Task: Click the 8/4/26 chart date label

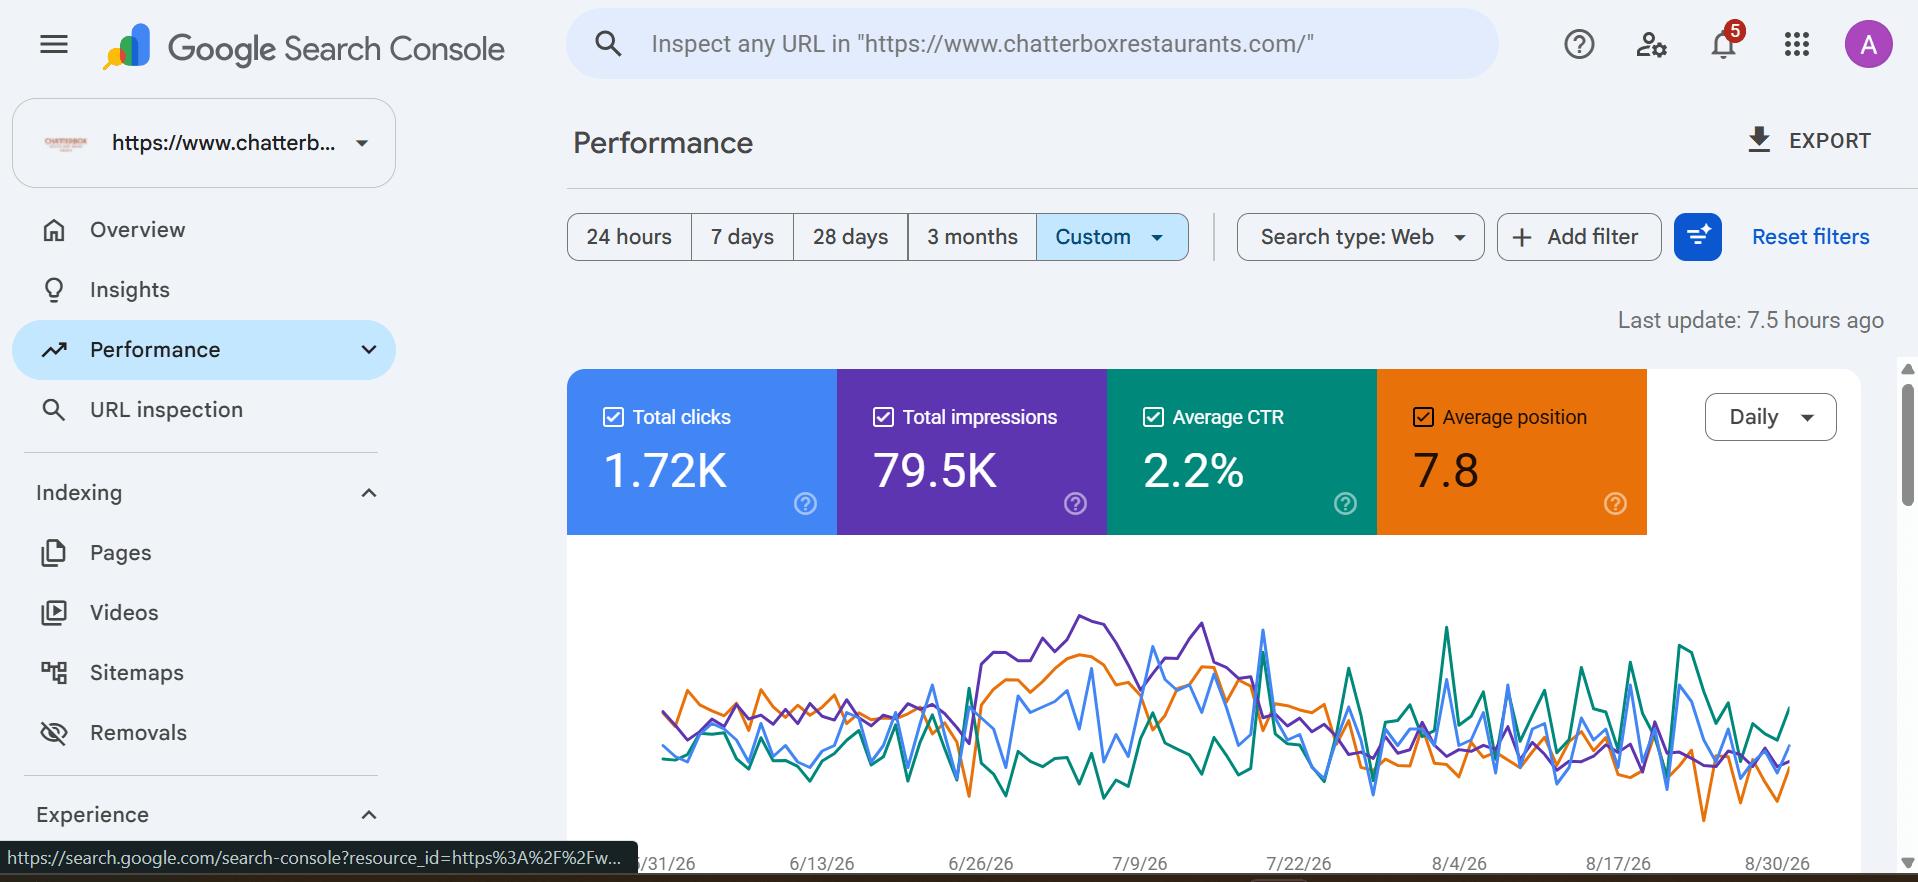Action: [x=1459, y=863]
